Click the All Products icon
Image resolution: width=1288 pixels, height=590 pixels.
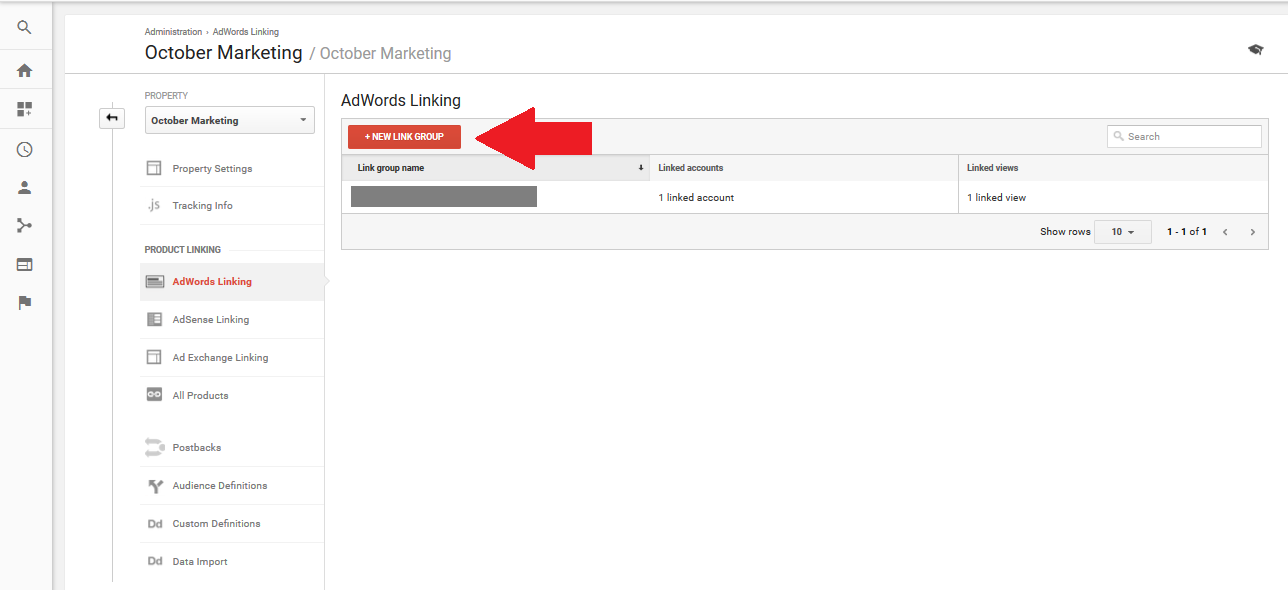pyautogui.click(x=154, y=395)
